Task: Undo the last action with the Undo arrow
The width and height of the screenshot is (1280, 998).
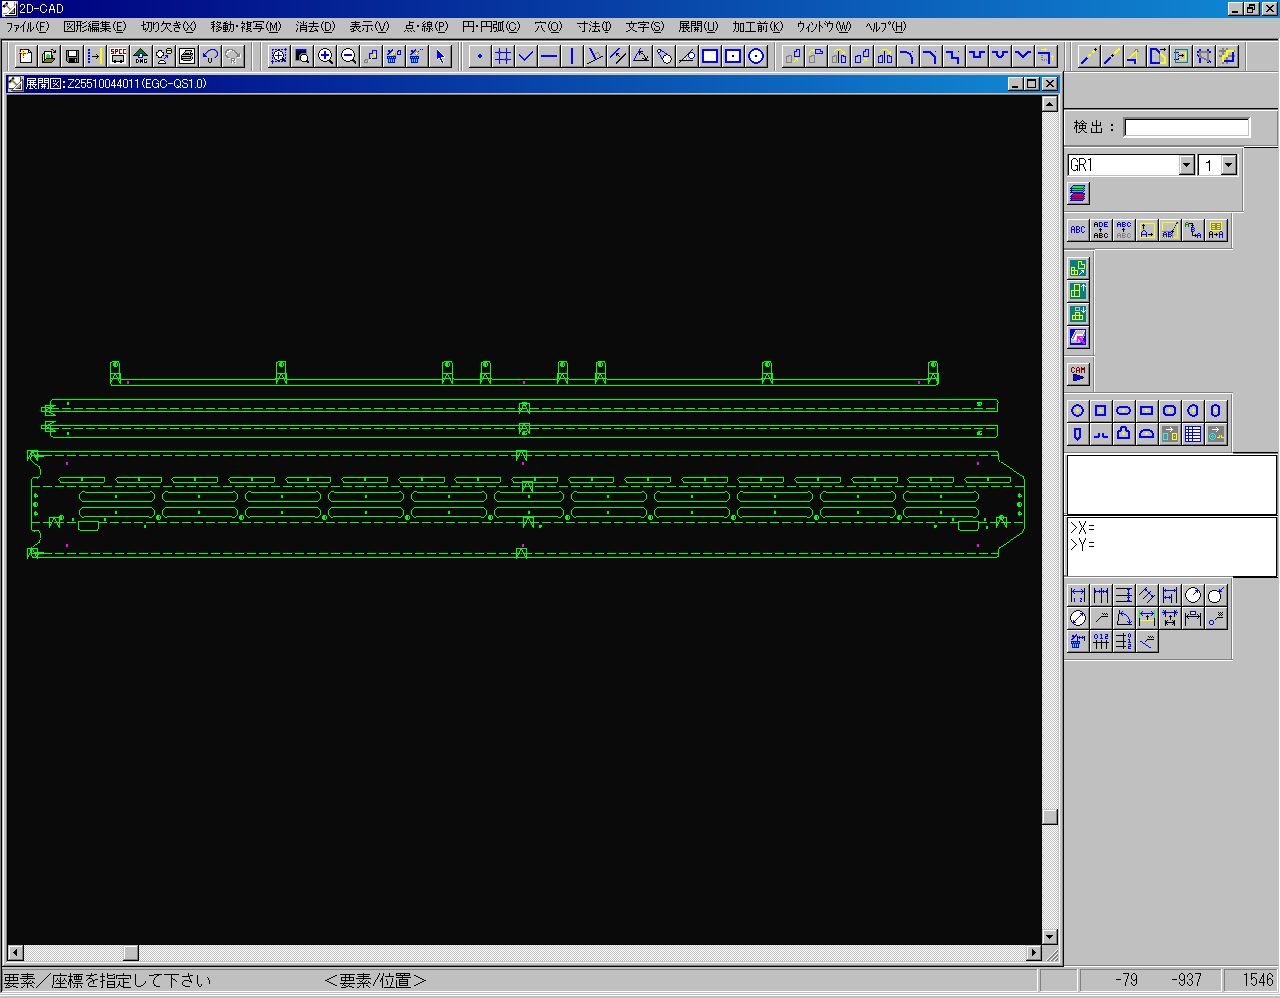Action: pyautogui.click(x=210, y=56)
